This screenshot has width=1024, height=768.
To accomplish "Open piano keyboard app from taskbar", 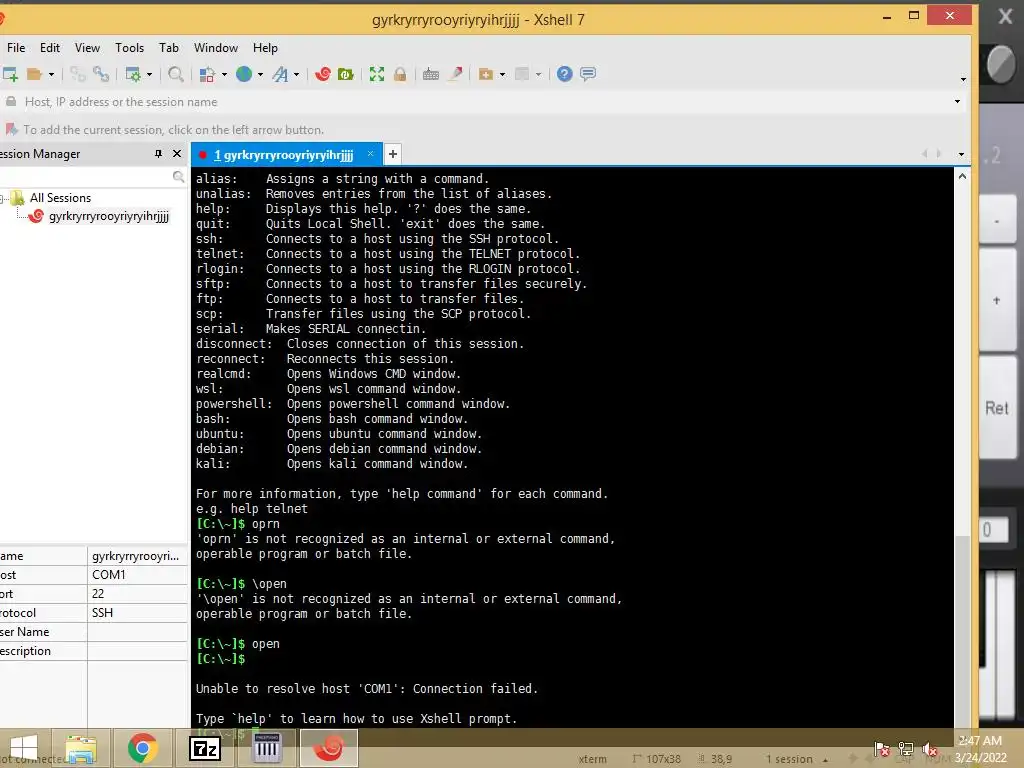I will (x=266, y=748).
